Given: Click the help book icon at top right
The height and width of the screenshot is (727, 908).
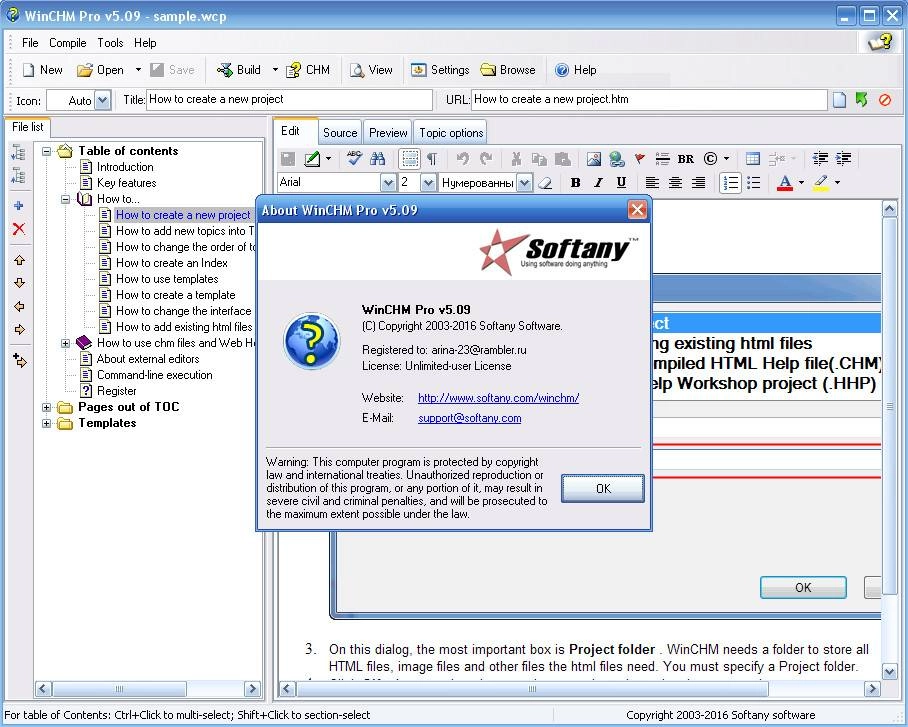Looking at the screenshot, I should 880,42.
